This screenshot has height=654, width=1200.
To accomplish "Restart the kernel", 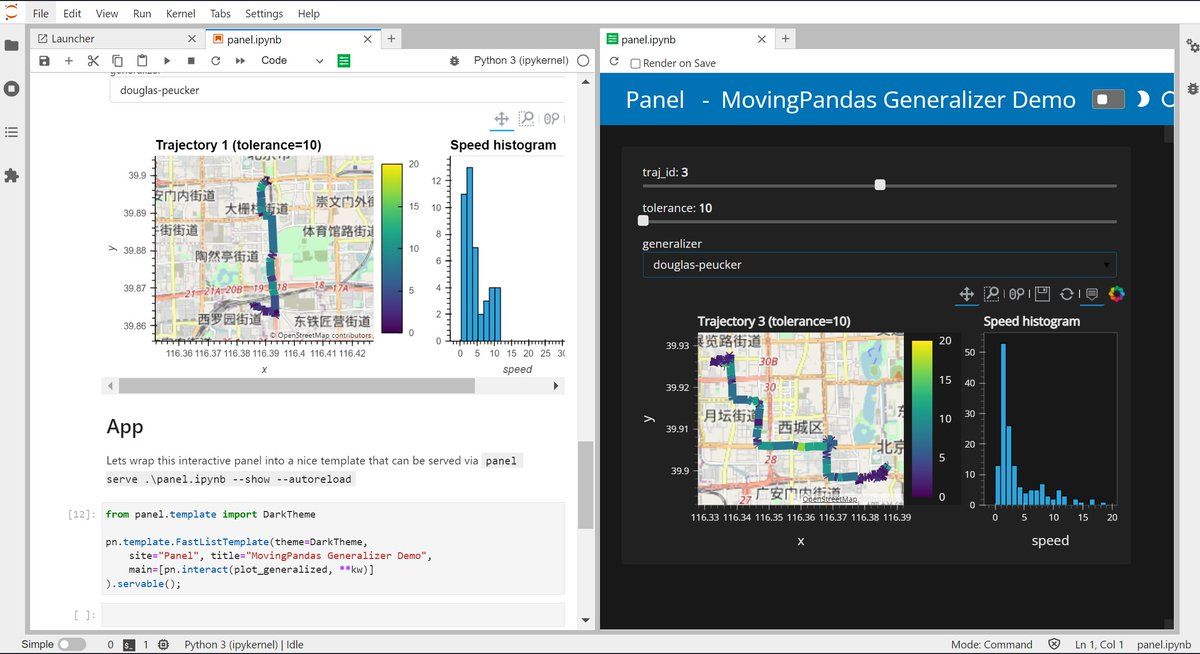I will tap(215, 61).
